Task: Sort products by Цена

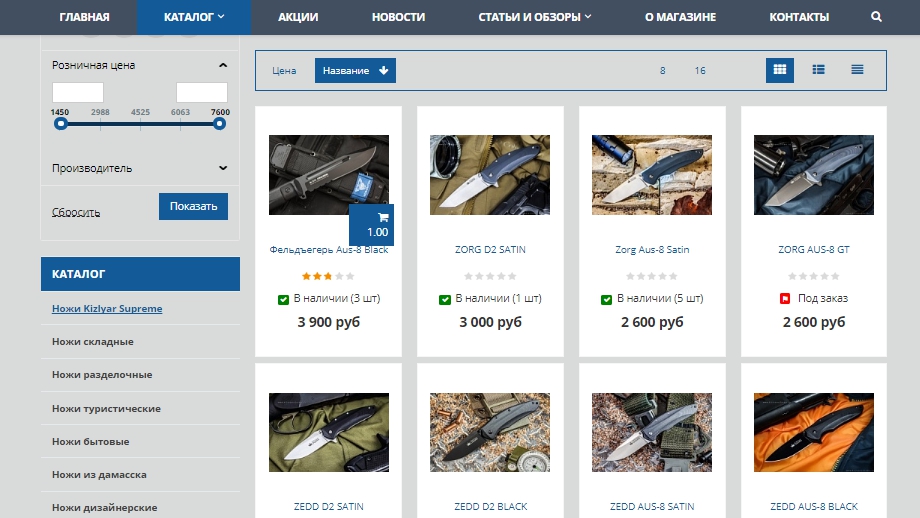Action: (284, 70)
